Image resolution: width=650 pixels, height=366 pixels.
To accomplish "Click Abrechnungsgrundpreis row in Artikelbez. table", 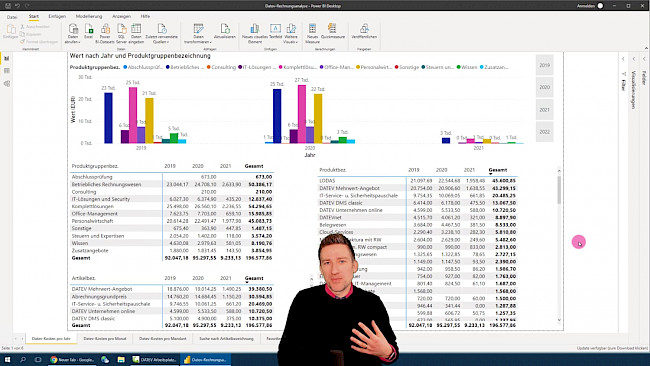I will tap(172, 296).
